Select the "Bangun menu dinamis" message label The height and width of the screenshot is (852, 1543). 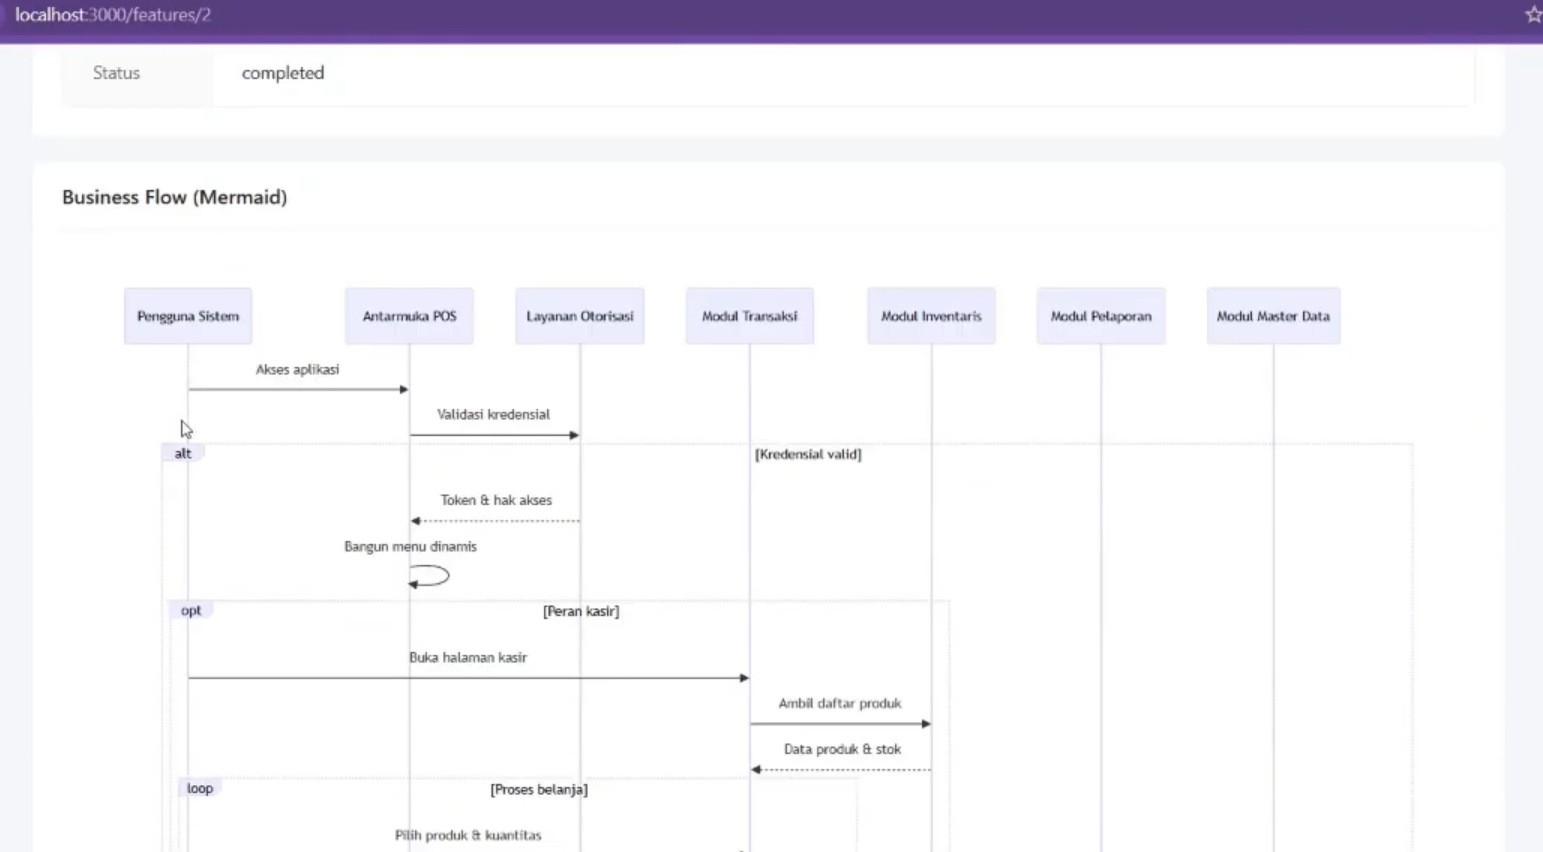point(410,546)
